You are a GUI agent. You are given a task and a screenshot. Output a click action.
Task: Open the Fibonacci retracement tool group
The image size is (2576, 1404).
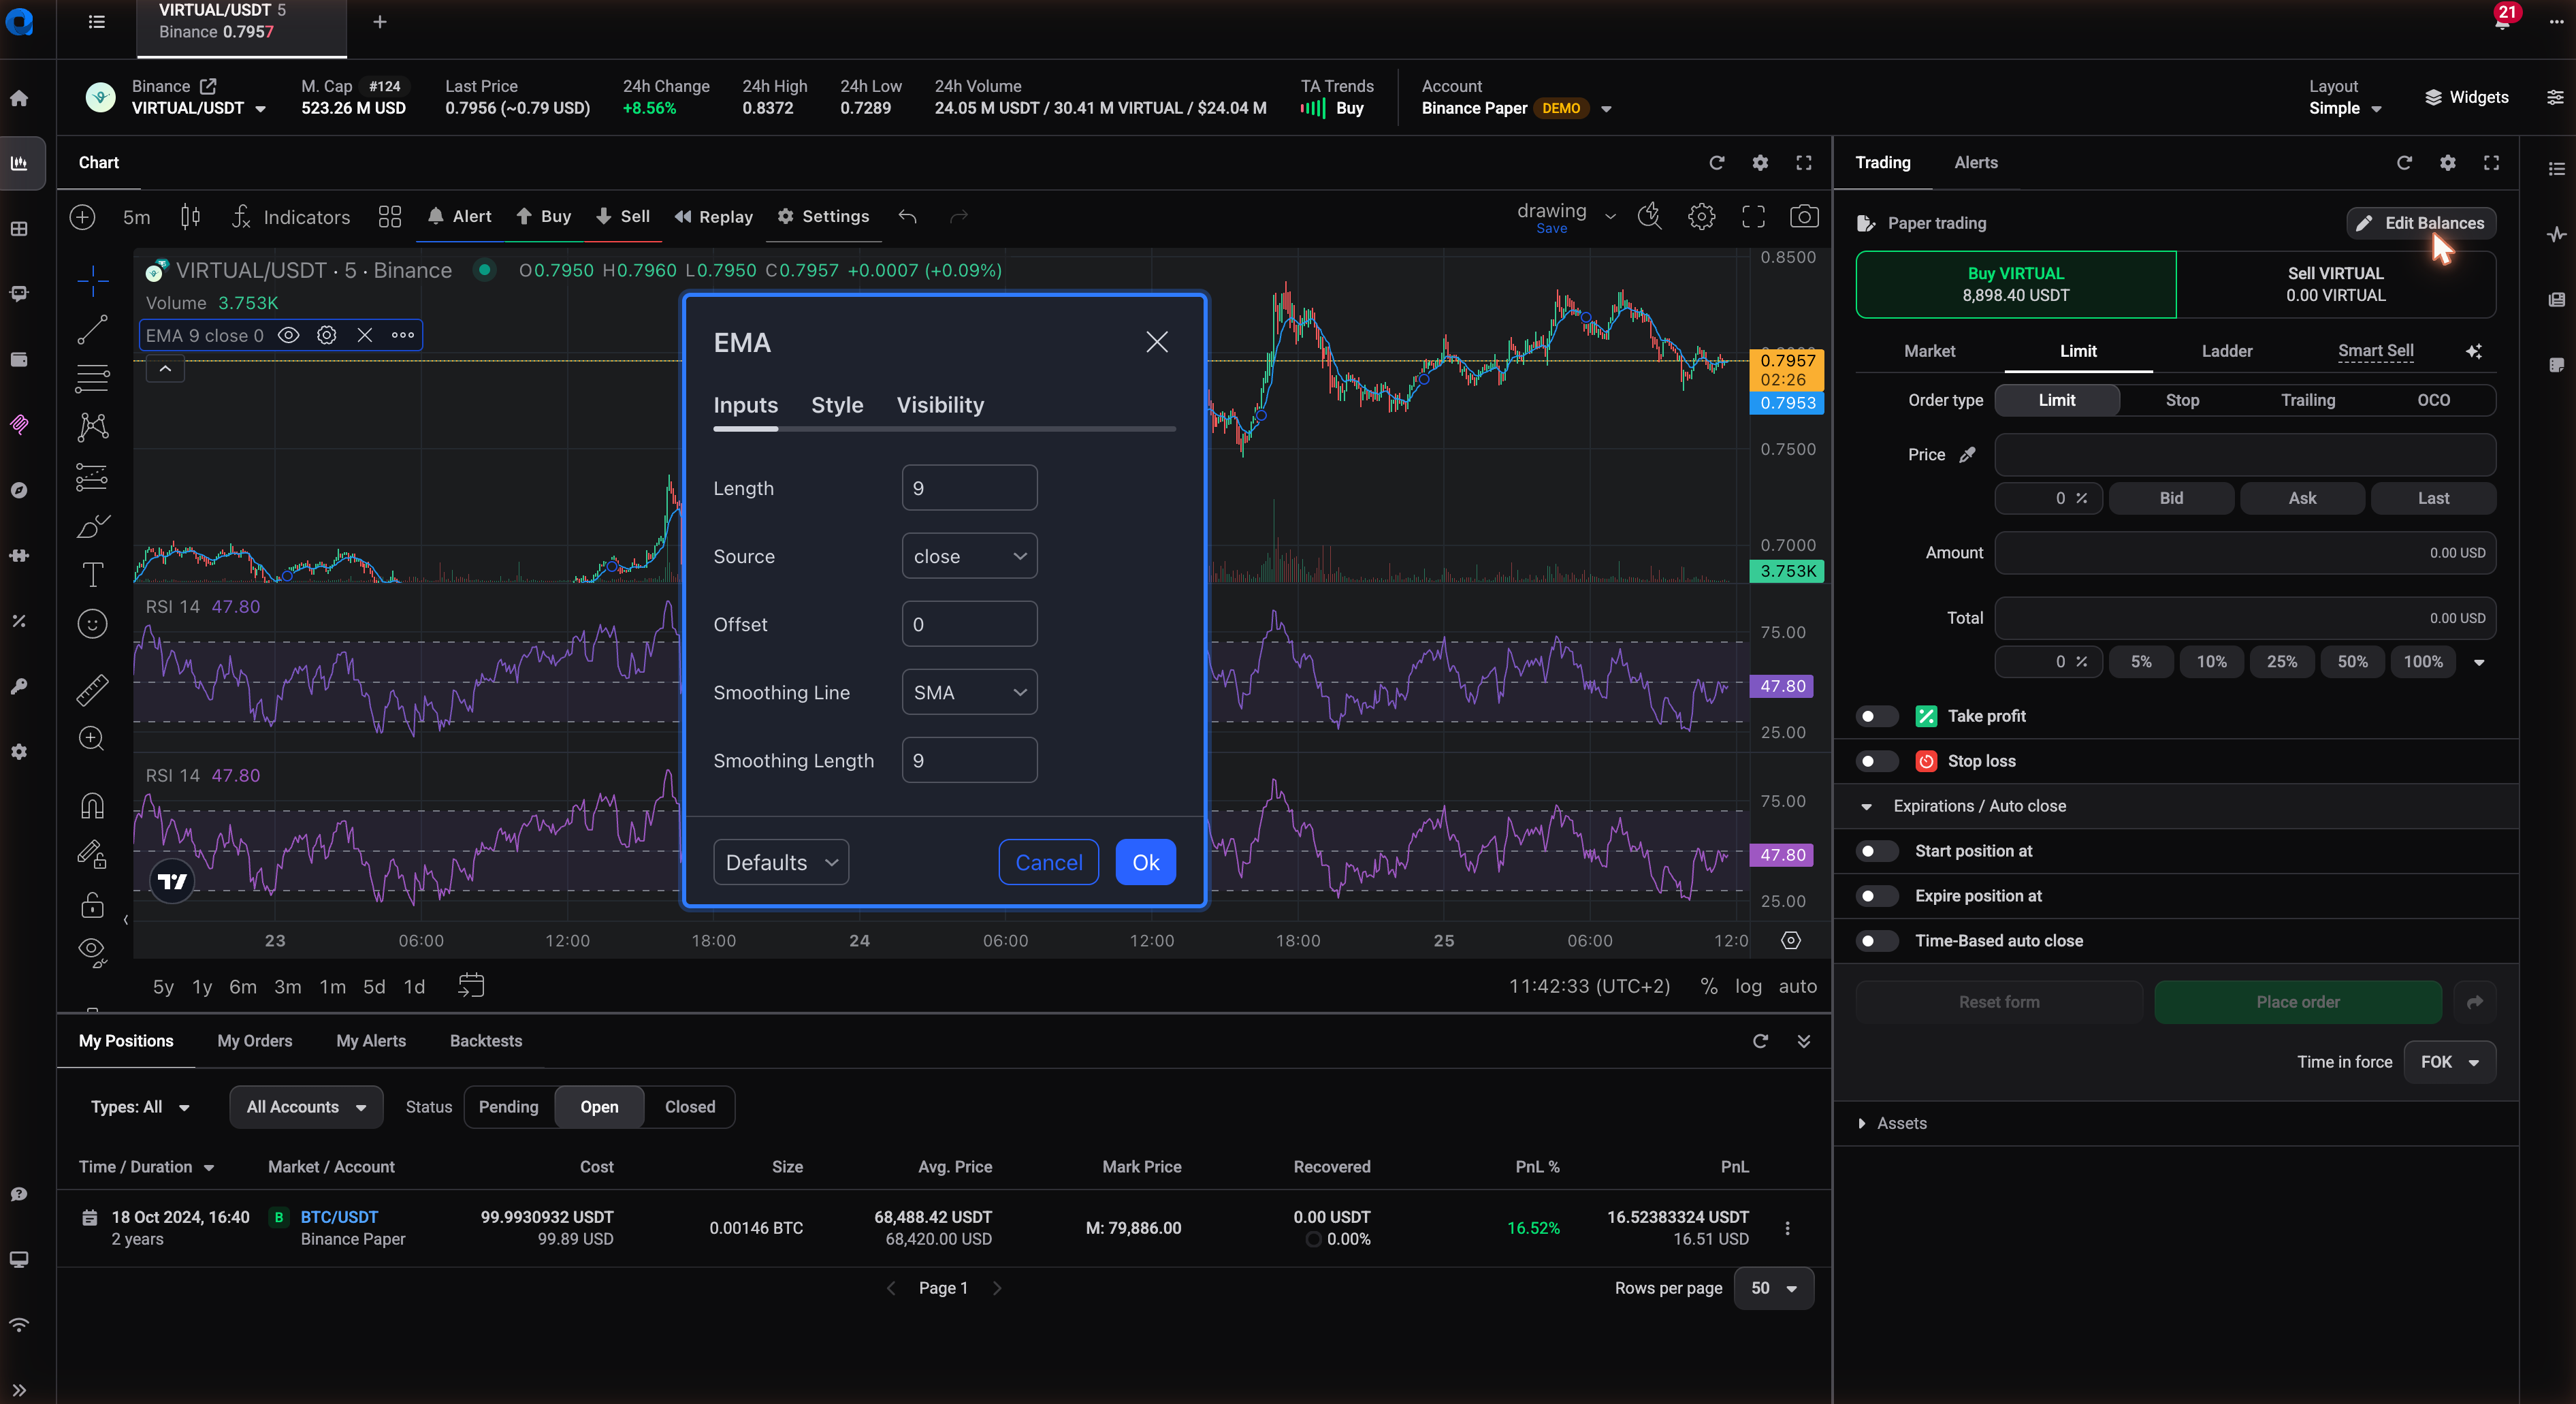92,379
